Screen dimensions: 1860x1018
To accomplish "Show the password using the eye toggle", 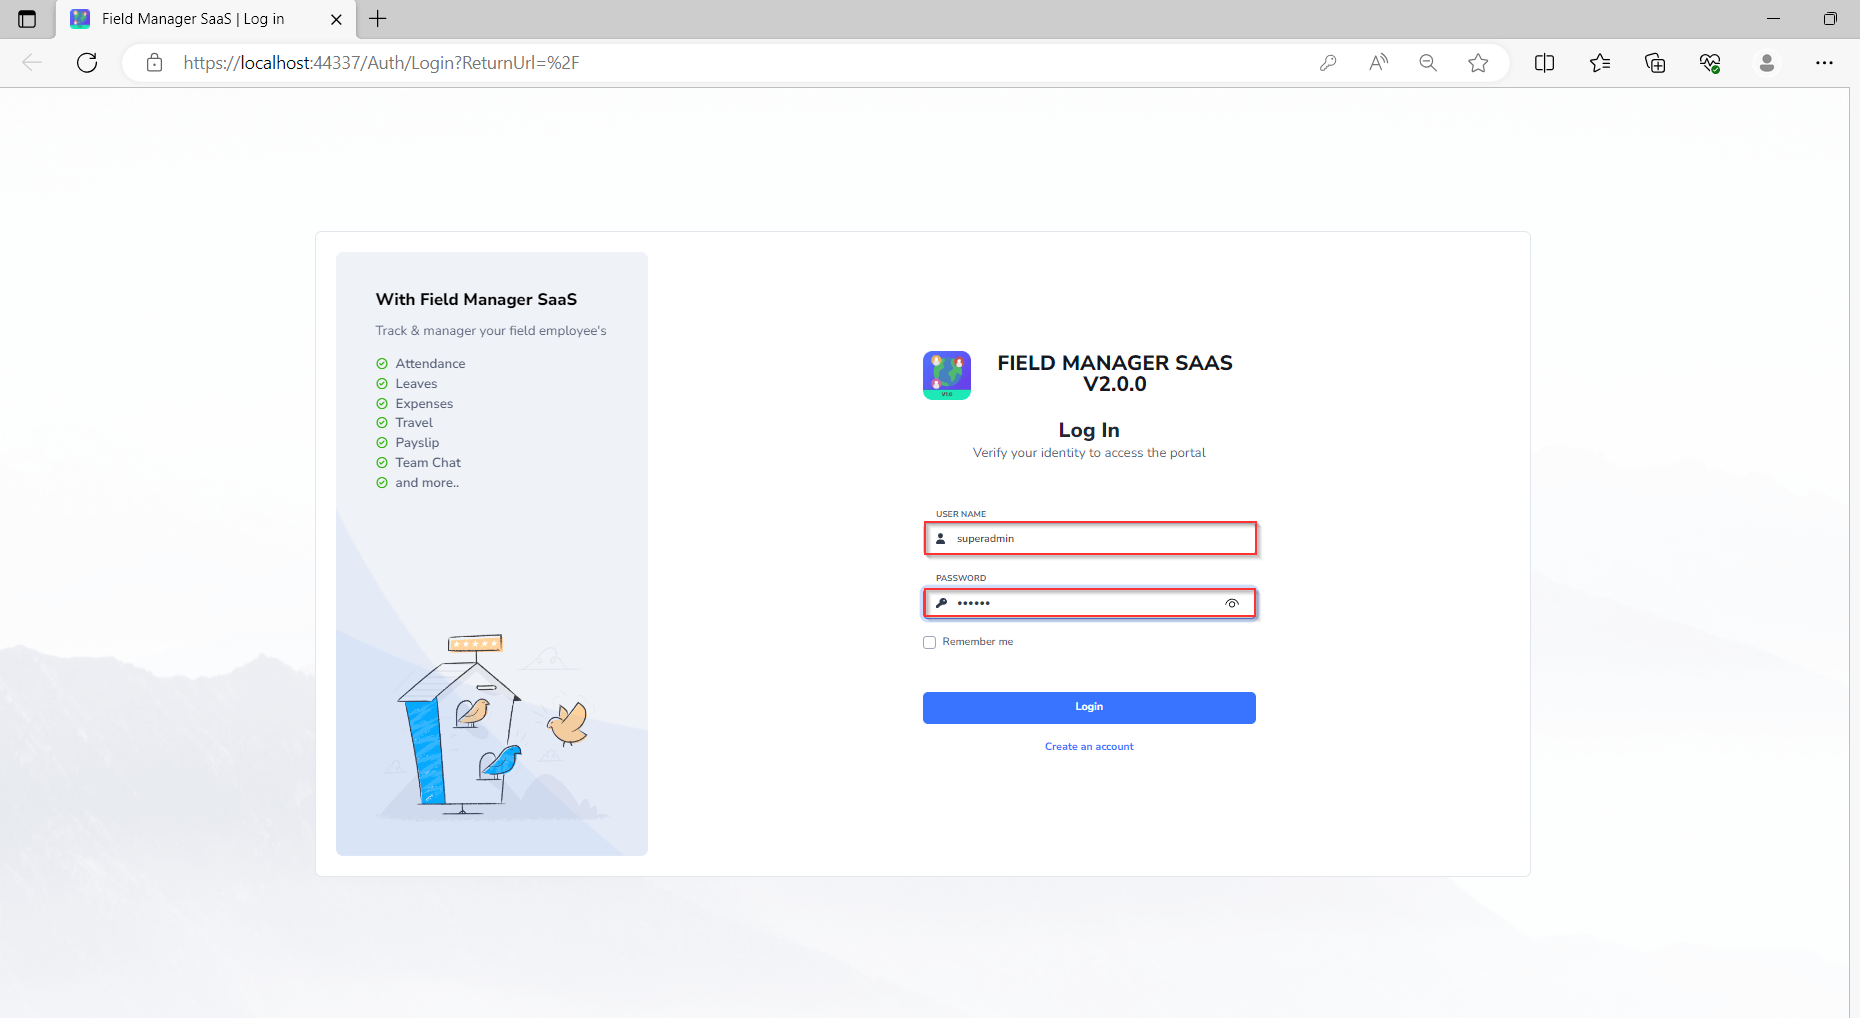I will coord(1233,603).
